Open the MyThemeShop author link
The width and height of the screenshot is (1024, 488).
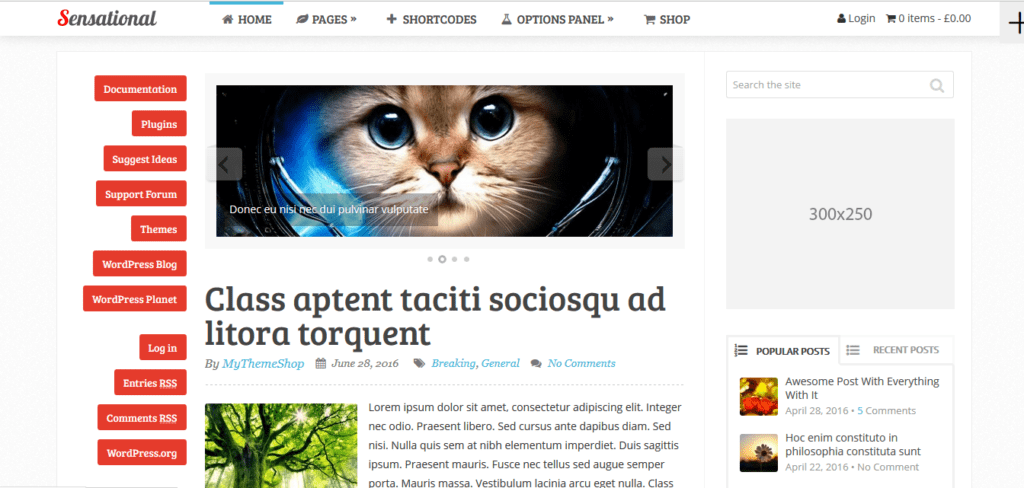click(x=263, y=363)
